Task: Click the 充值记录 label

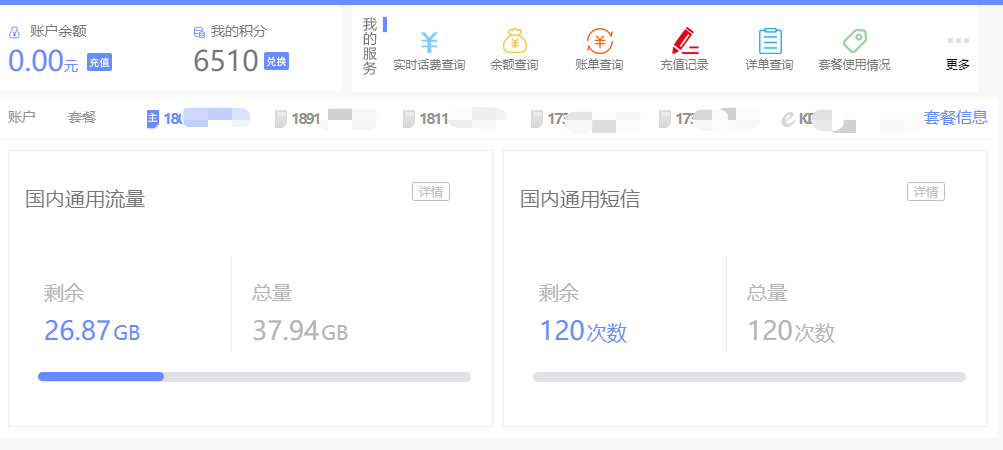Action: click(684, 65)
